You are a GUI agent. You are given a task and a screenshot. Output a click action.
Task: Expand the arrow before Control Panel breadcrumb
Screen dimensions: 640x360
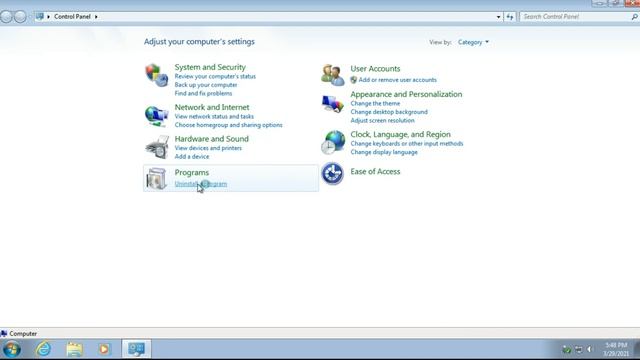pyautogui.click(x=48, y=17)
